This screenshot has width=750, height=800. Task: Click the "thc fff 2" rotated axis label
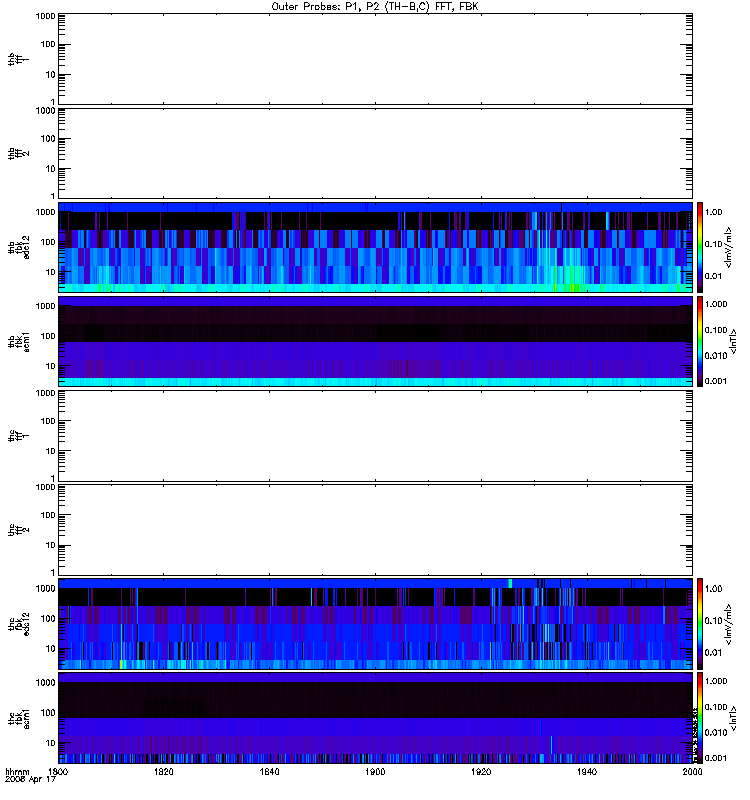(18, 530)
